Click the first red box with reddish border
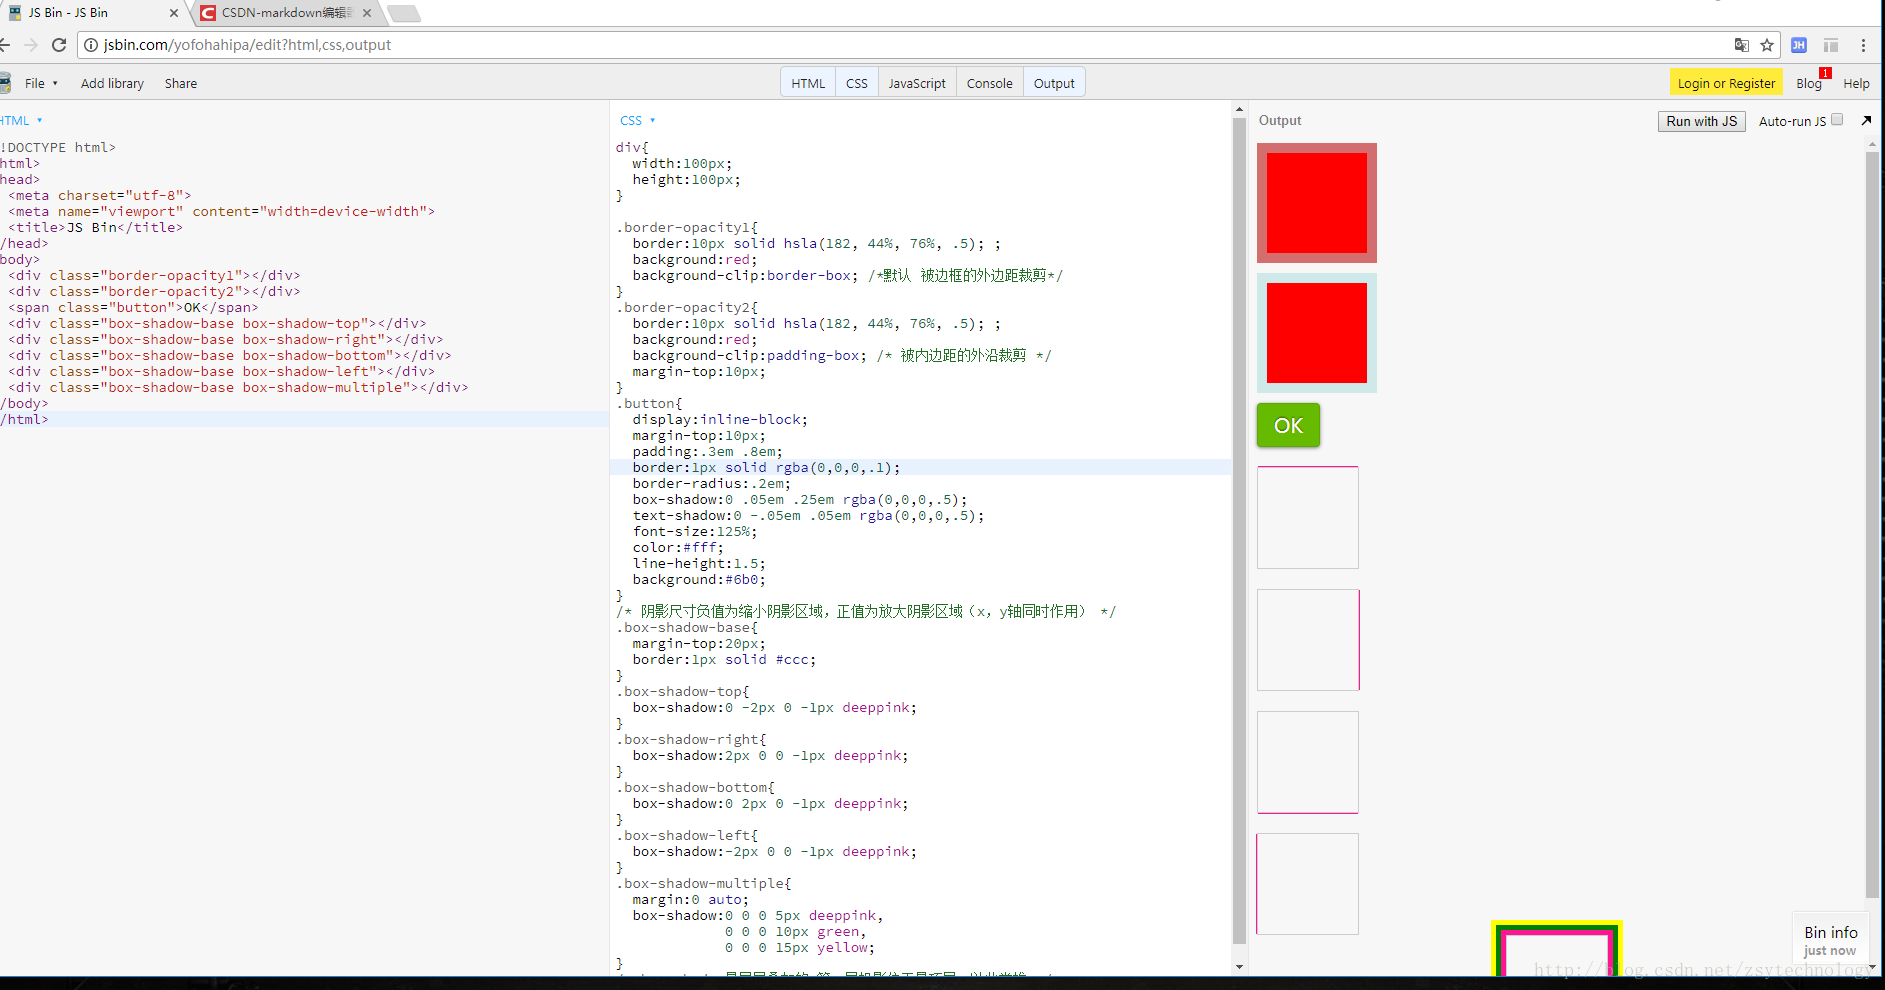 [1317, 203]
